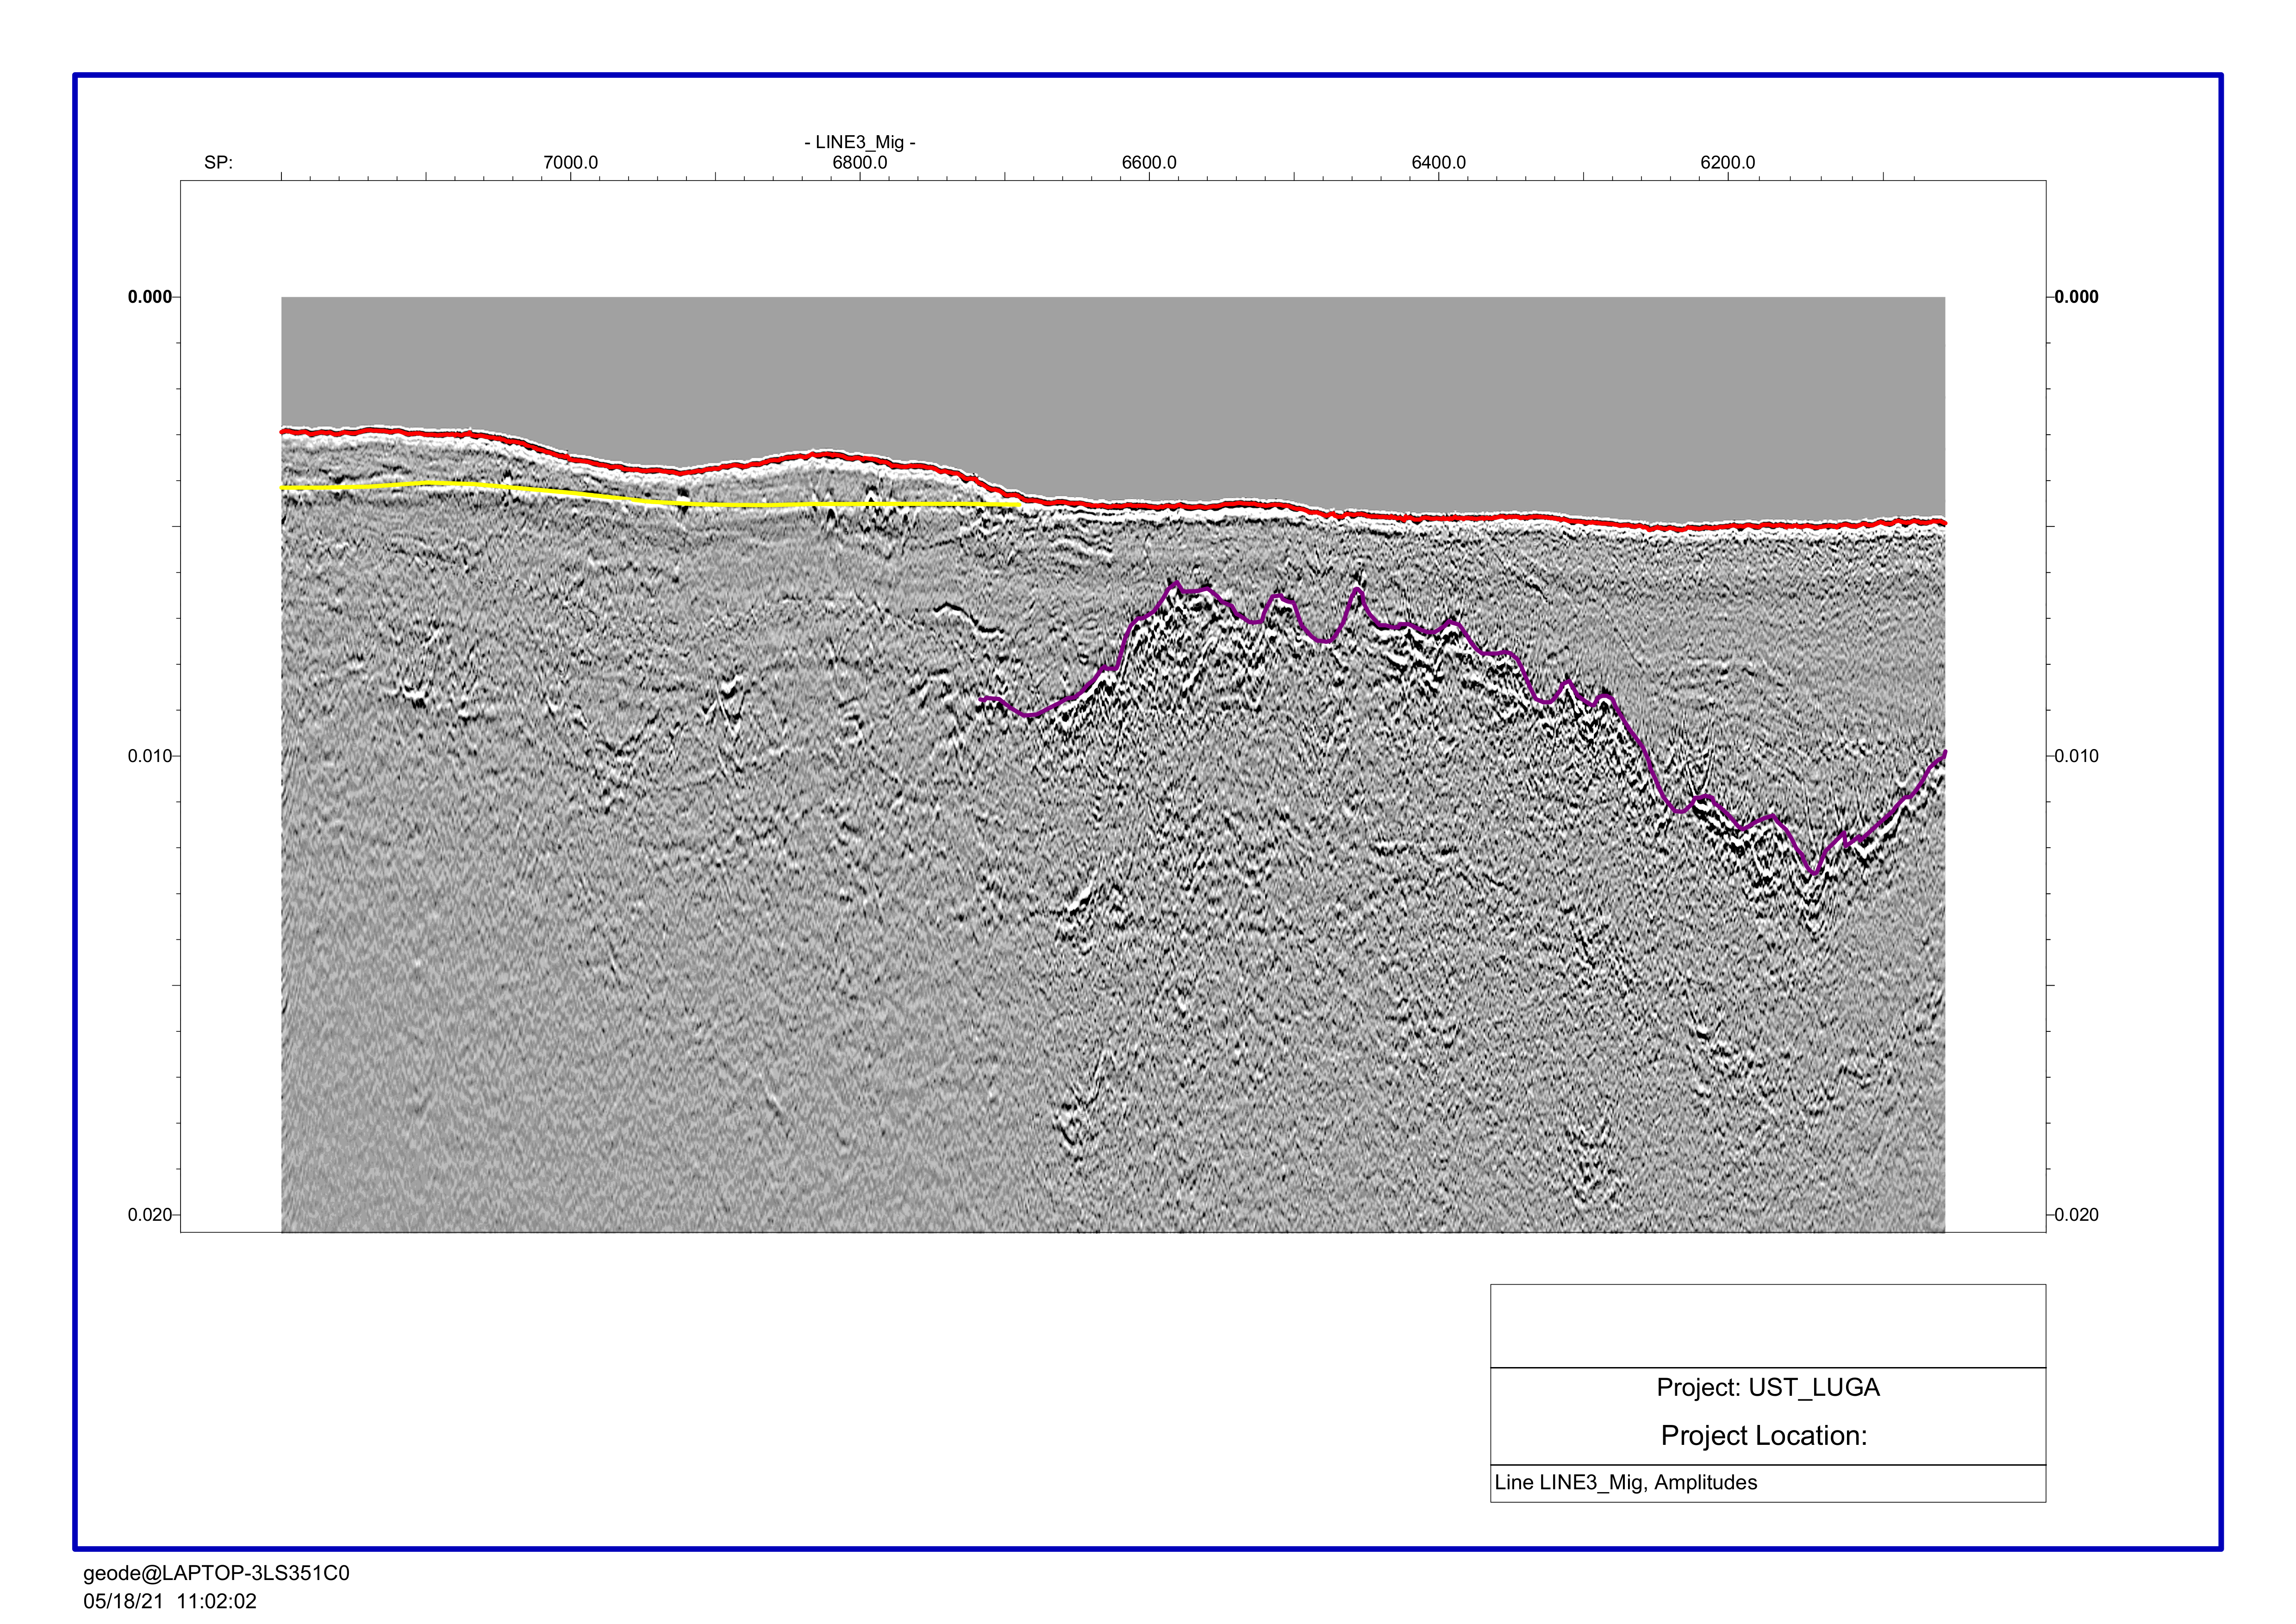Click left time-axis label "0.010"

[150, 755]
